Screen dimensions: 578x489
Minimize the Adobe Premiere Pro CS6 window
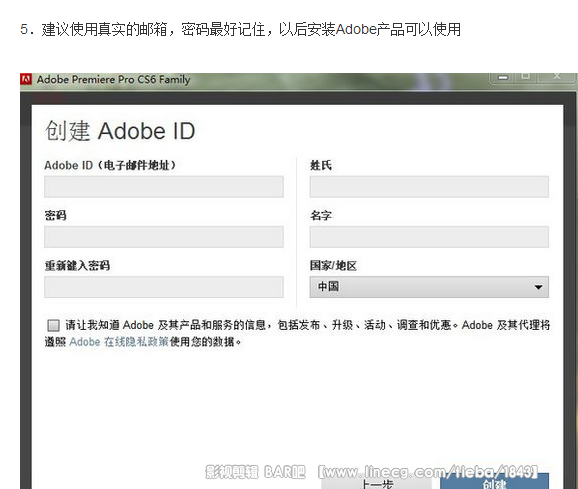click(503, 77)
